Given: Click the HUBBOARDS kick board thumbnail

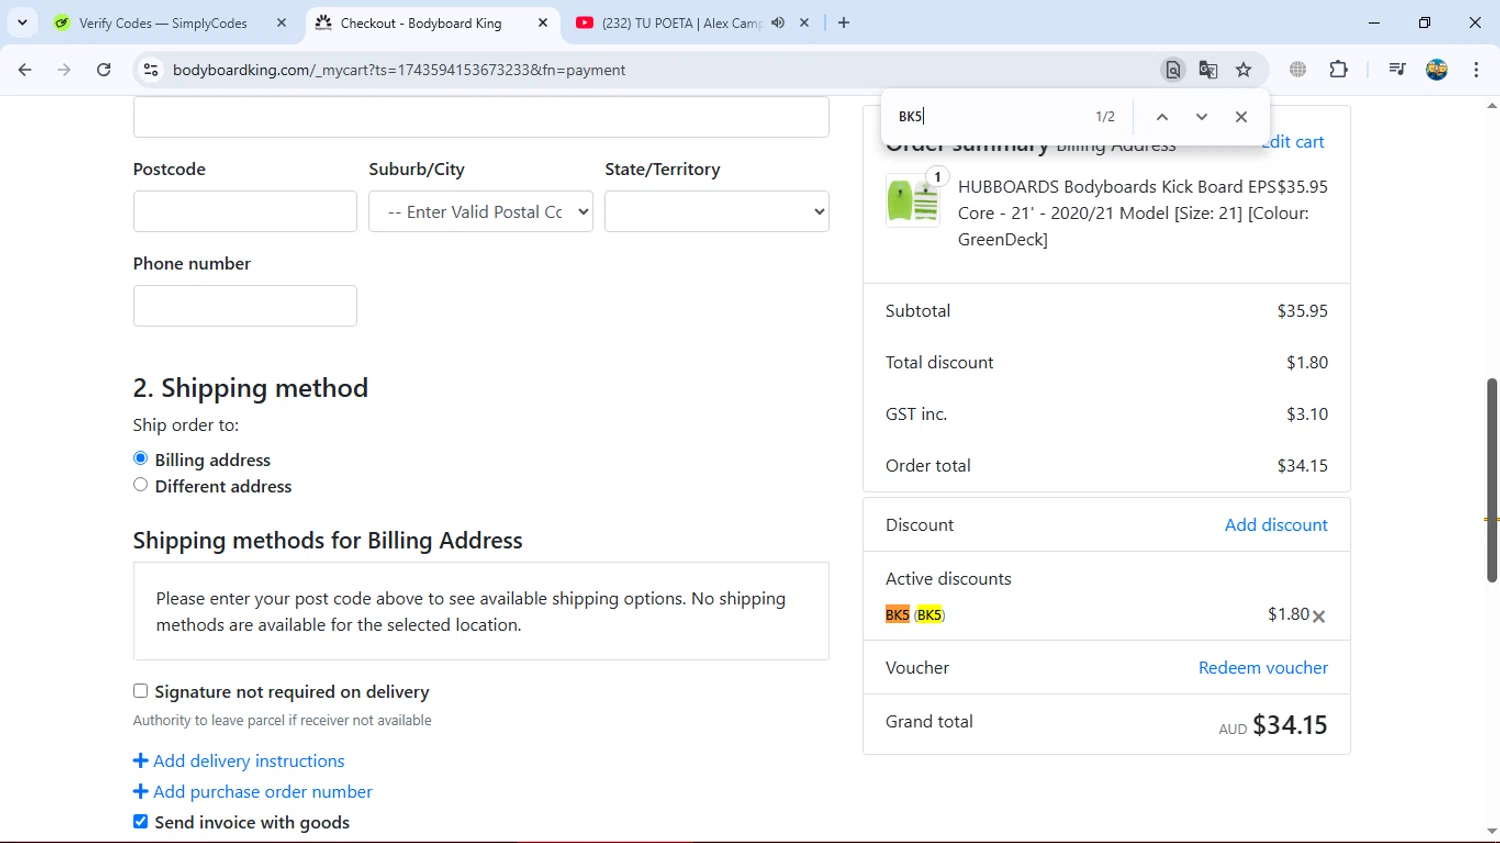Looking at the screenshot, I should [x=913, y=200].
